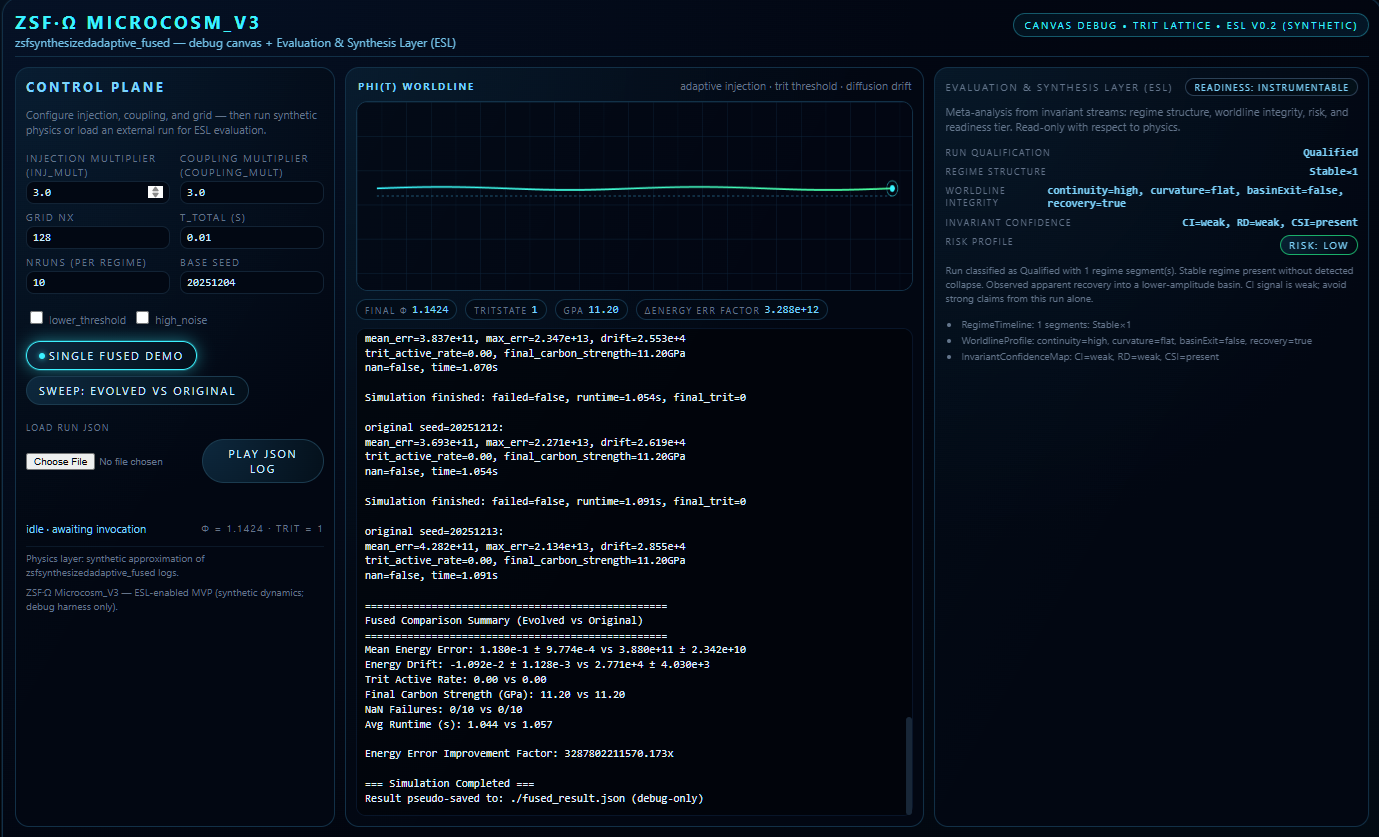Click the CANVAS DEBUG • TRIT LATTICE badge
1379x837 pixels.
[1190, 25]
